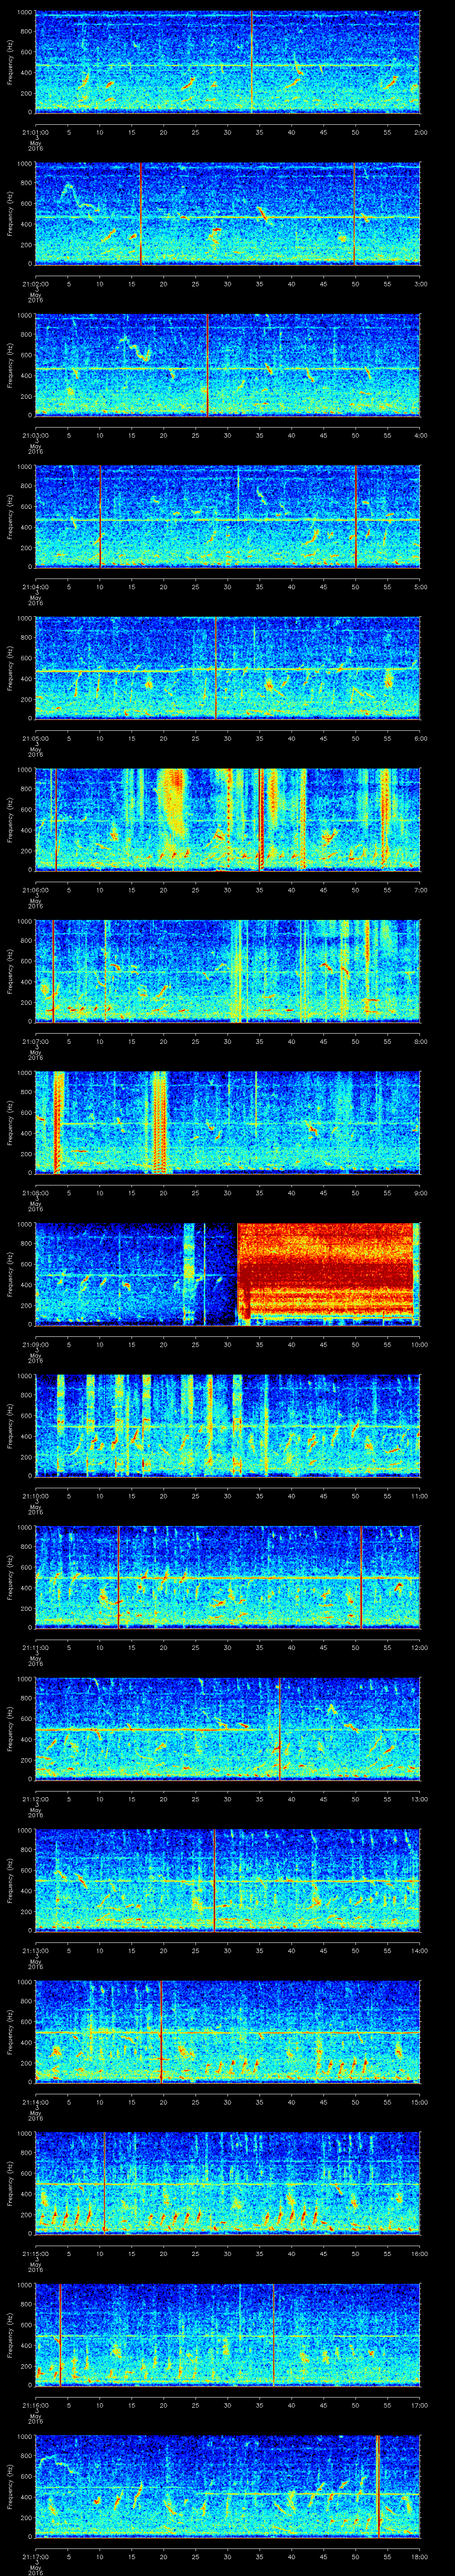Screen dimensions: 455x2576
Task: Select the 21:08:00 time label
Action: click(35, 1192)
